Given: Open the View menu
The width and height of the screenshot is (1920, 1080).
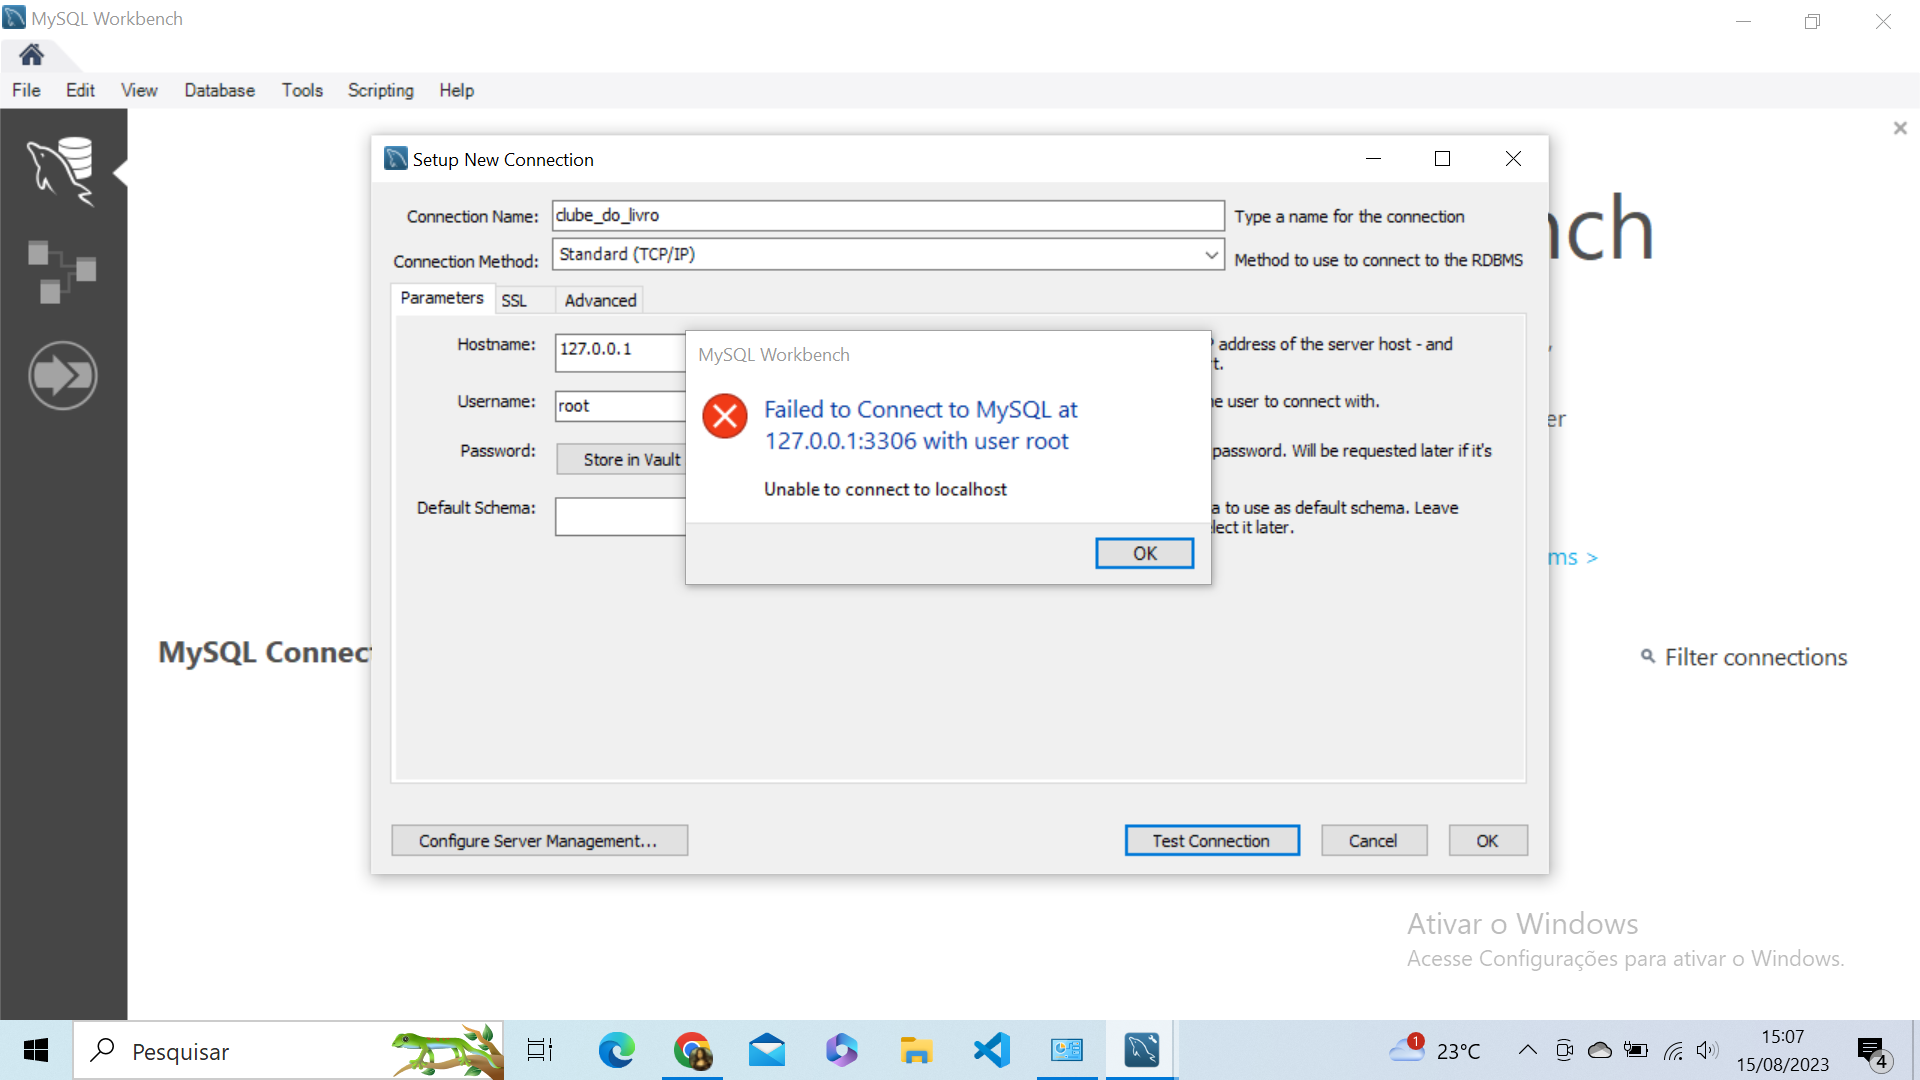Looking at the screenshot, I should [139, 90].
